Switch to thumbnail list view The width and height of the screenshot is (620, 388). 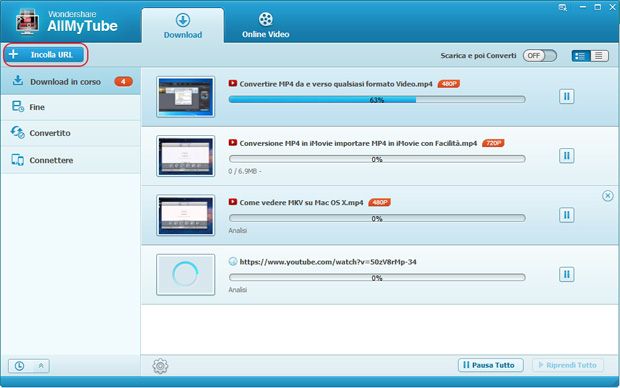click(x=581, y=56)
